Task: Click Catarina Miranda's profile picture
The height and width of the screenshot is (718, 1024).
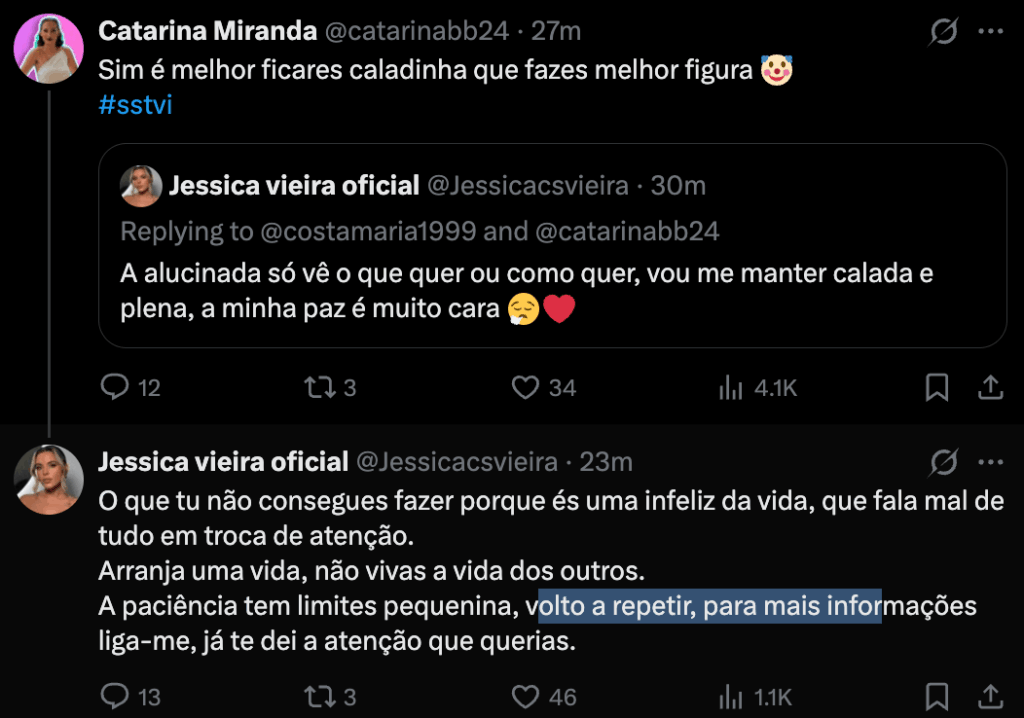Action: click(x=48, y=47)
